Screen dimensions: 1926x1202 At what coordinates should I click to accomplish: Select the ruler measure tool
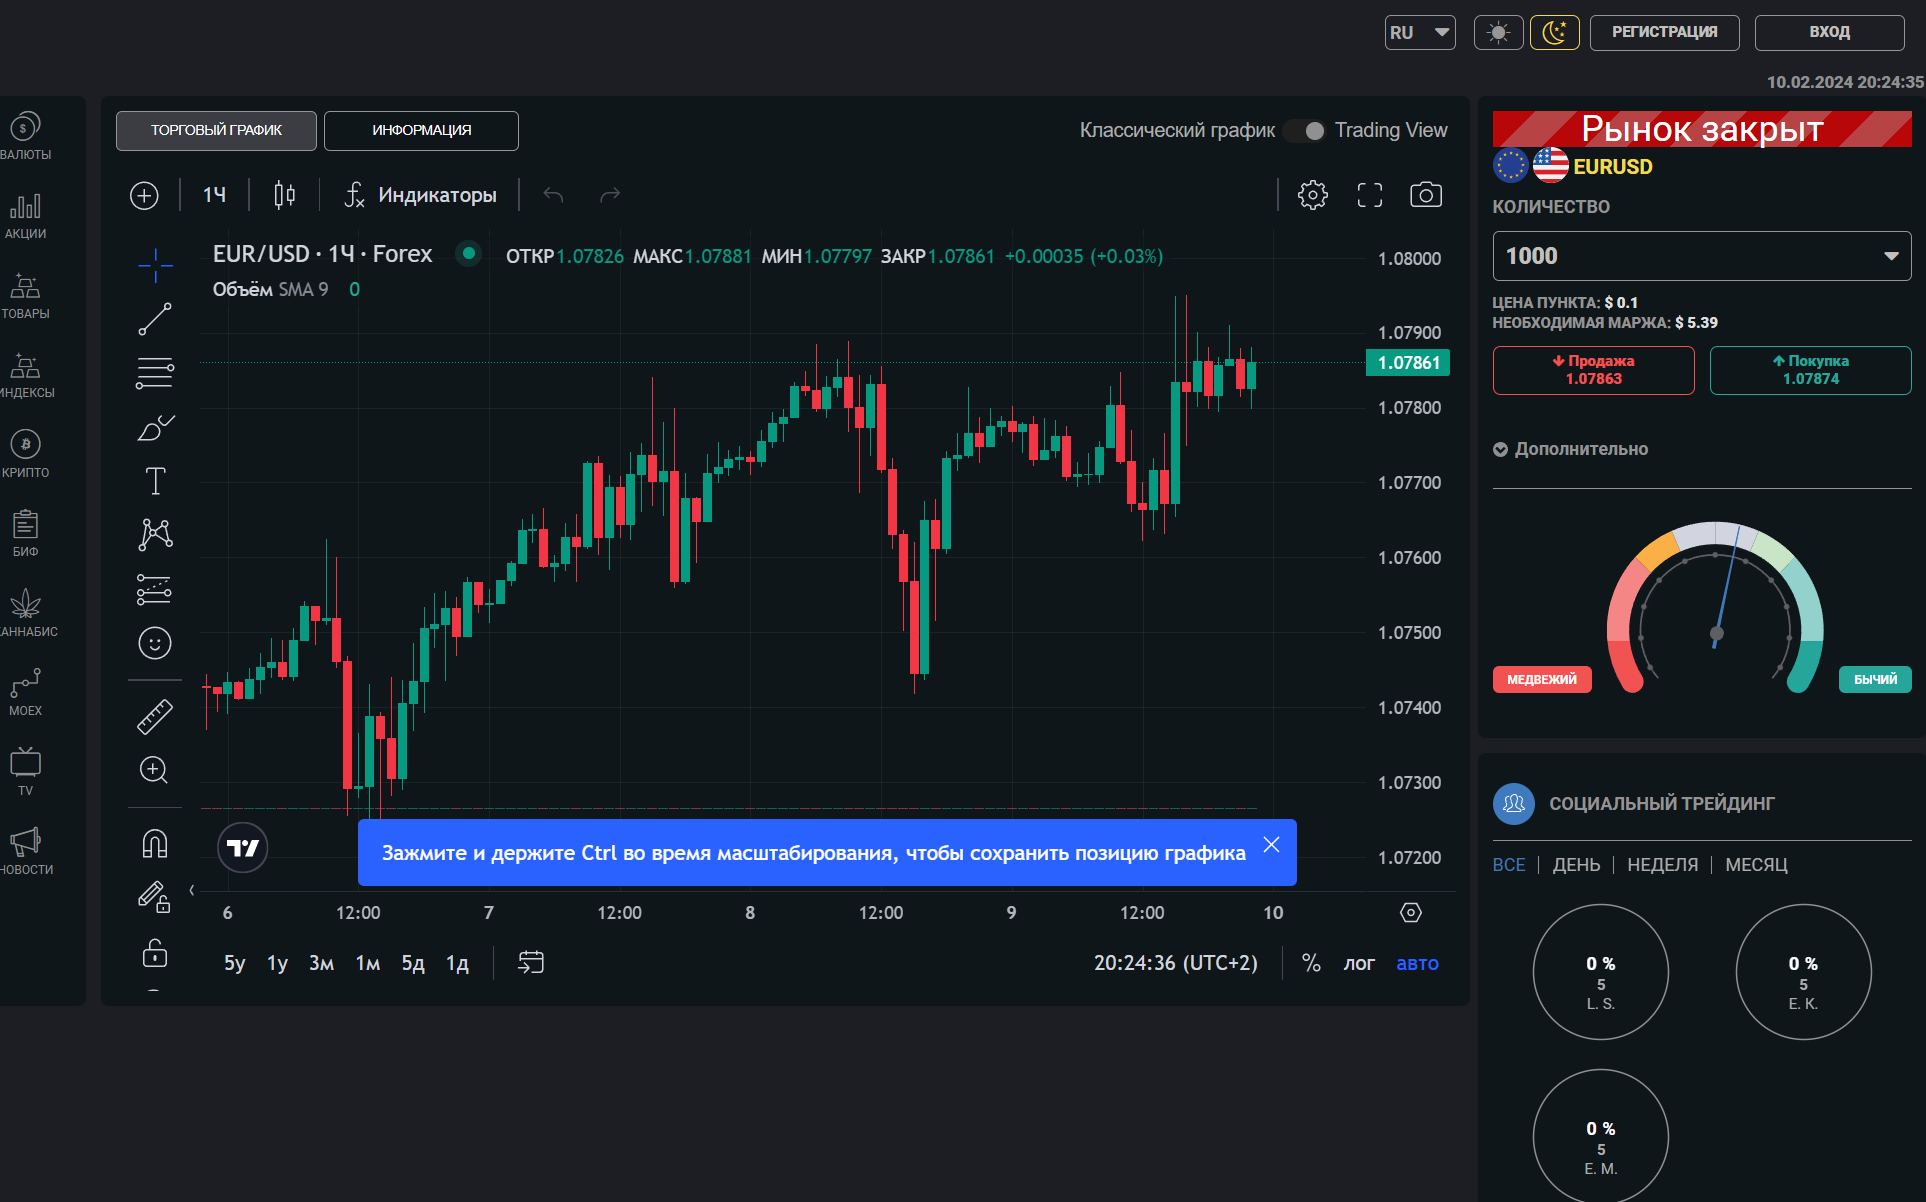coord(155,716)
